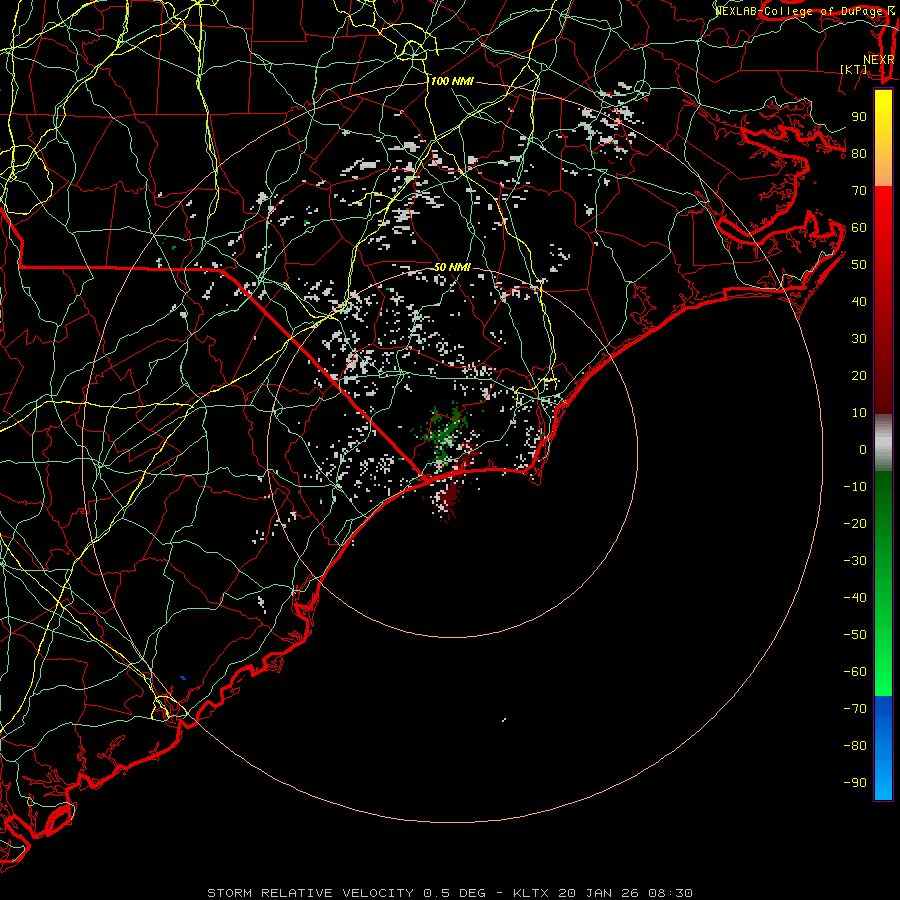Click the "100 NMI" range ring label
The width and height of the screenshot is (900, 900).
[x=452, y=82]
